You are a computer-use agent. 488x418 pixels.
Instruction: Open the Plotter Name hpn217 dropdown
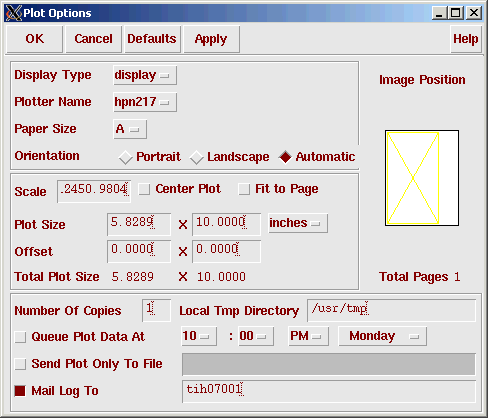145,102
